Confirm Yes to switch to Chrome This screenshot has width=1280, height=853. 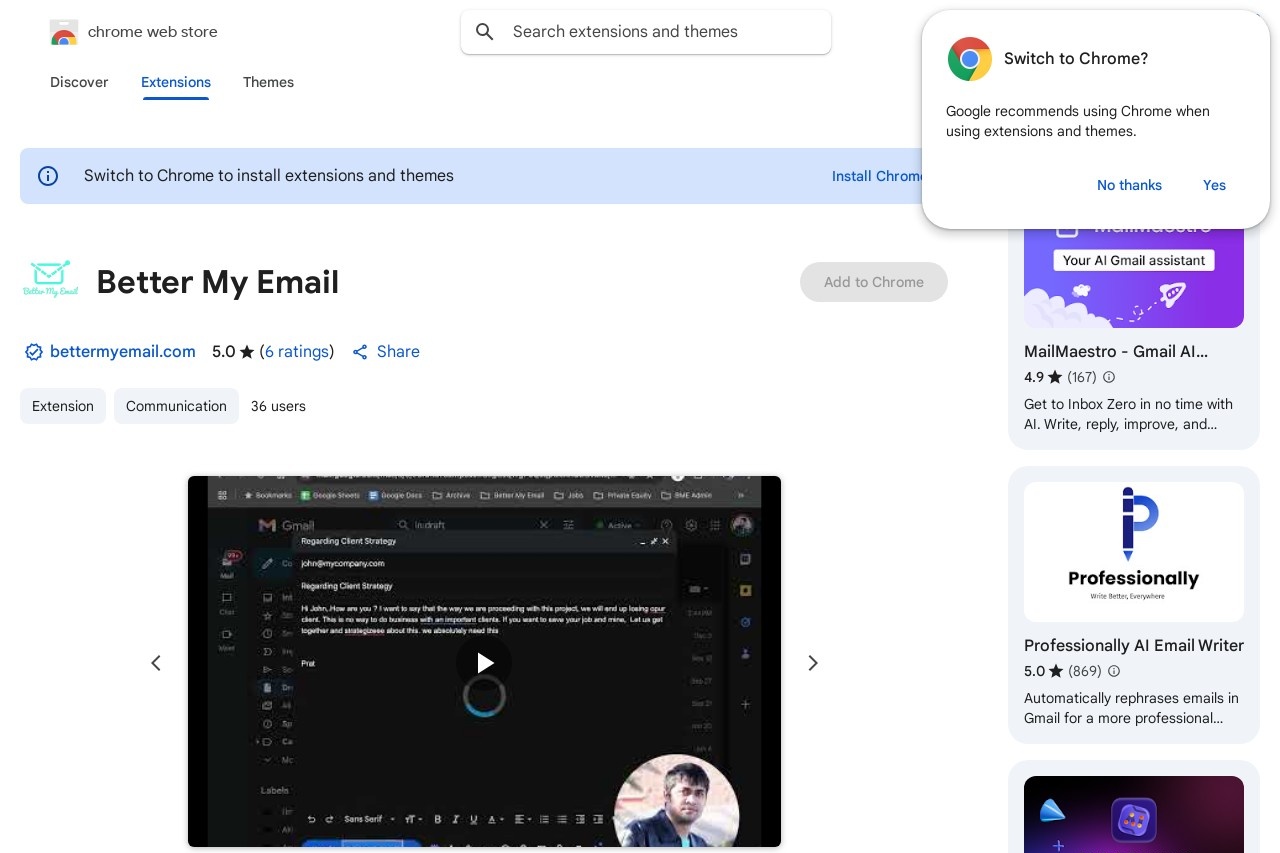[x=1214, y=185]
